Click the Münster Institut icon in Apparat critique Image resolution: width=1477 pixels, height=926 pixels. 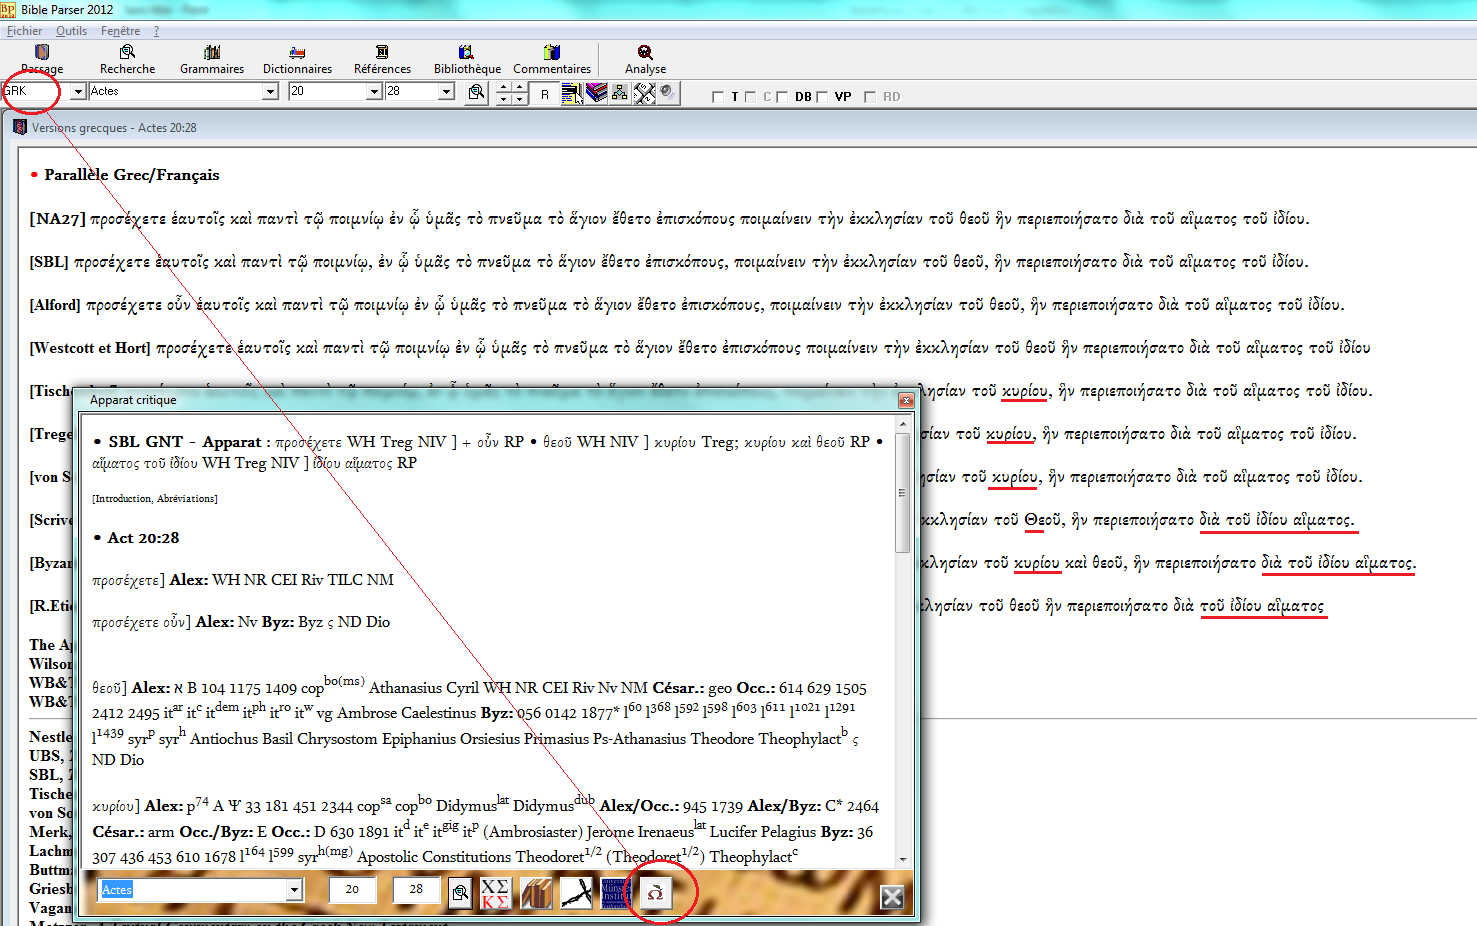616,893
